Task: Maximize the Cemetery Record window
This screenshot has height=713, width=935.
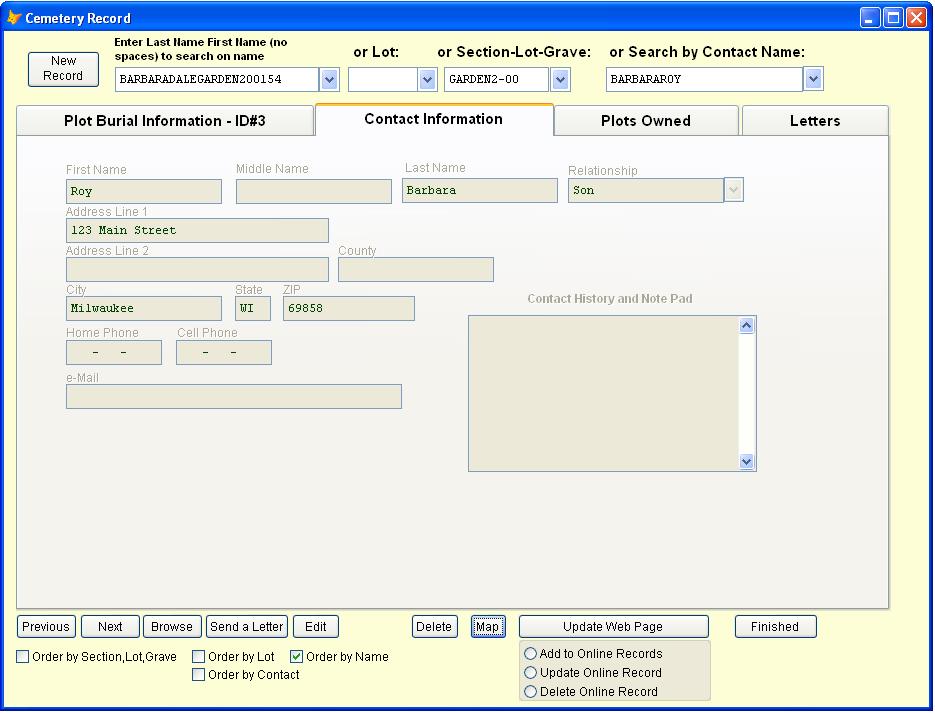Action: (x=893, y=18)
